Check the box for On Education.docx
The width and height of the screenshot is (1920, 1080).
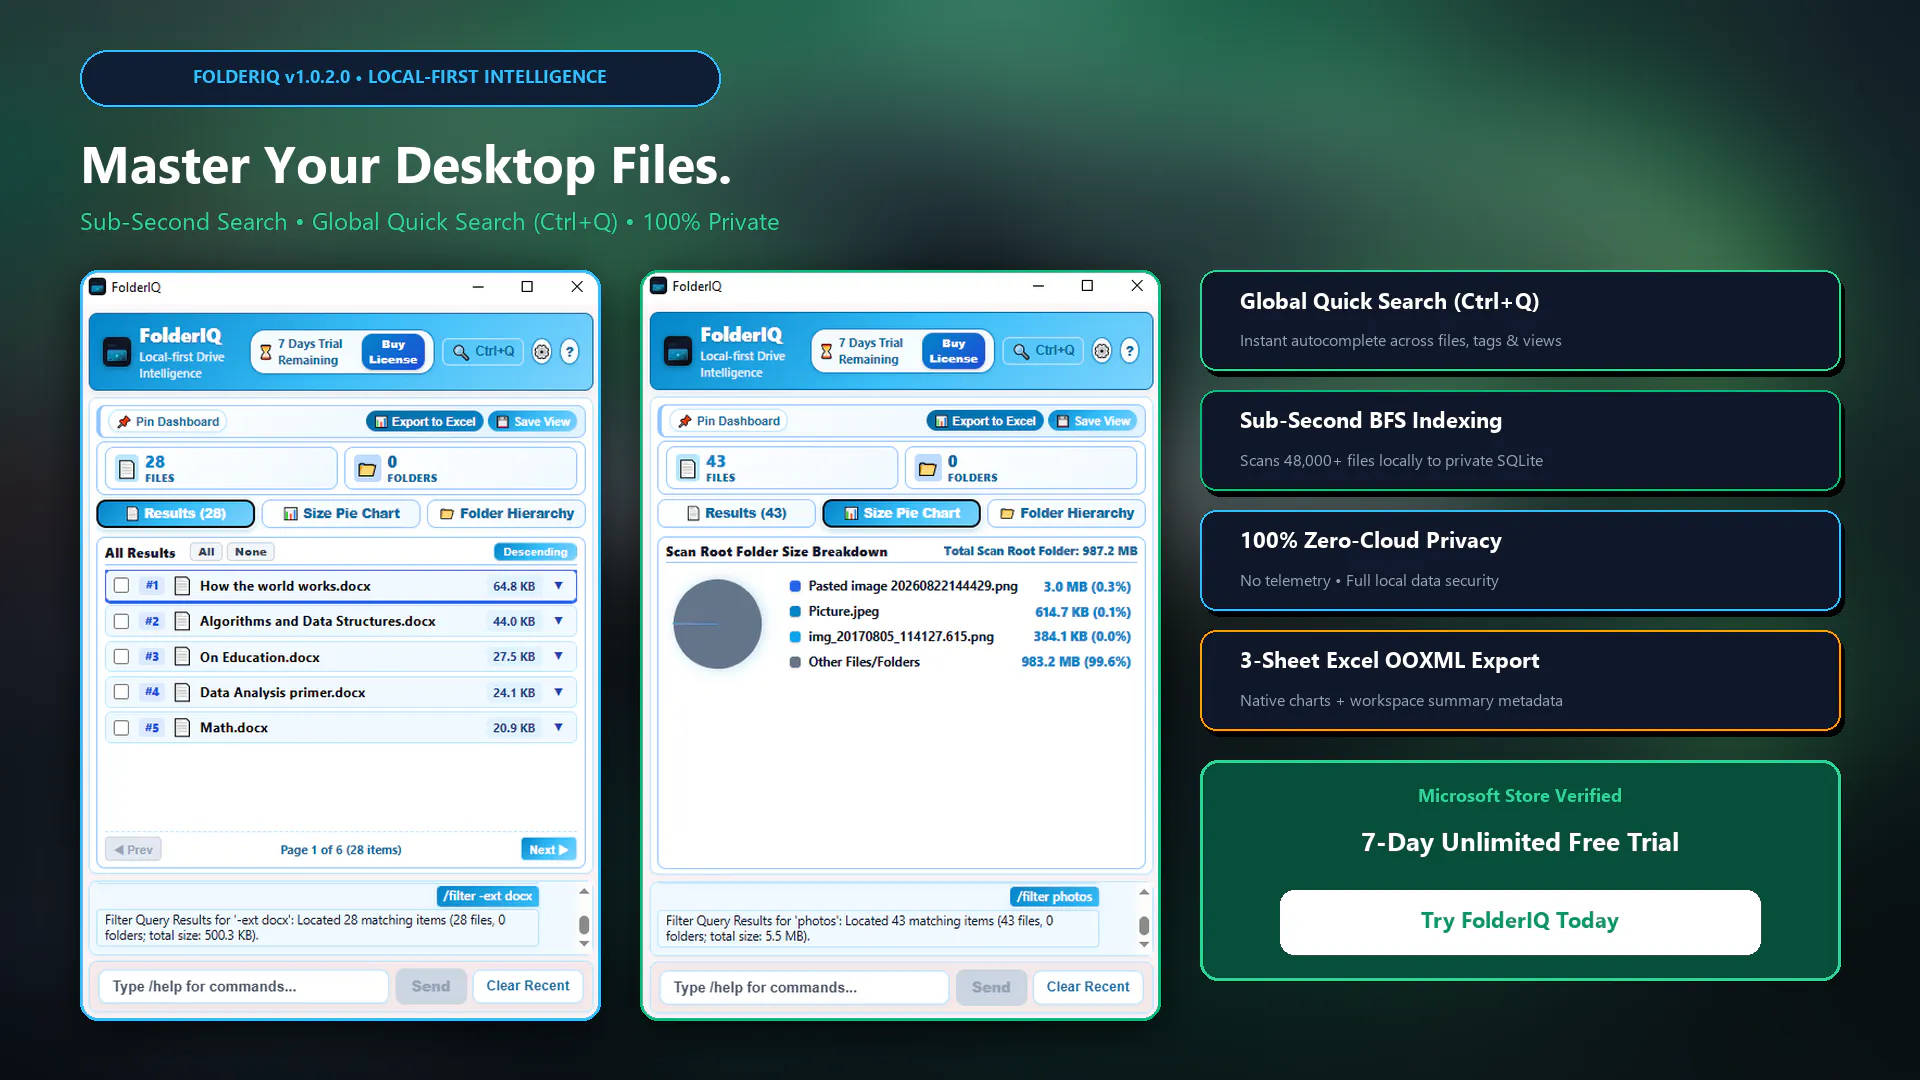click(x=121, y=657)
